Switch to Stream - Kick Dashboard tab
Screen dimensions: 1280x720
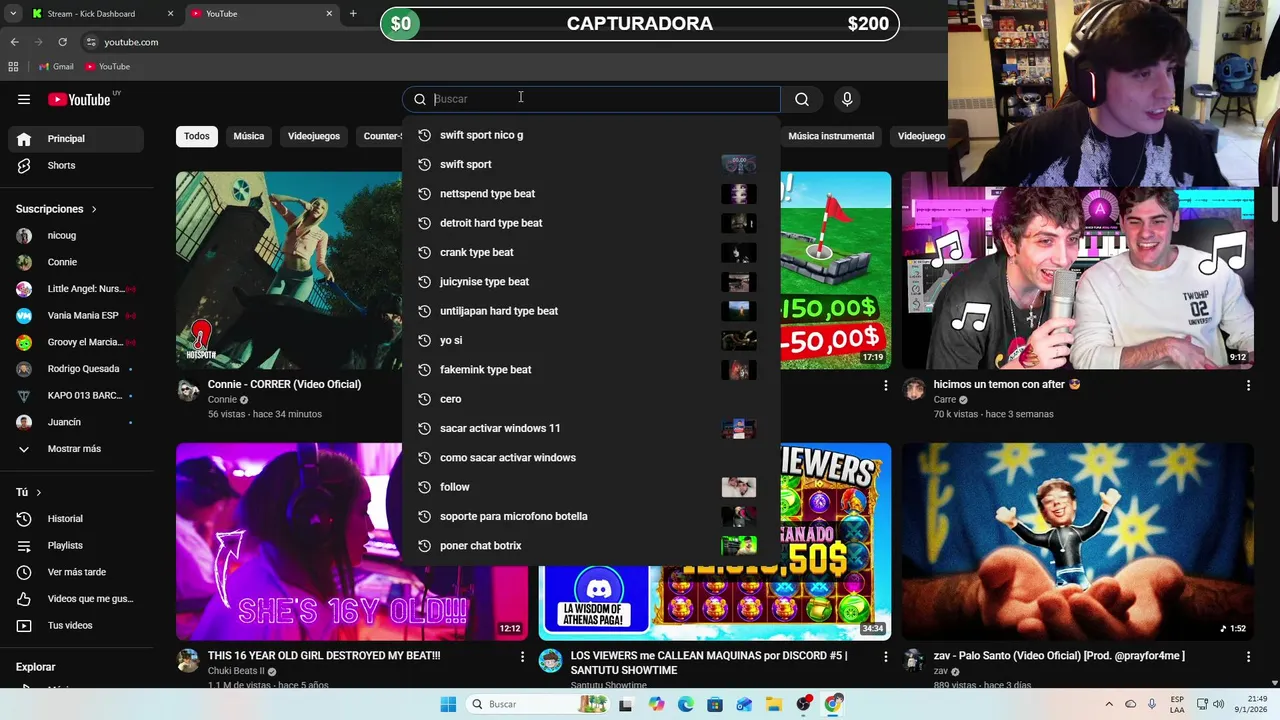tap(100, 14)
